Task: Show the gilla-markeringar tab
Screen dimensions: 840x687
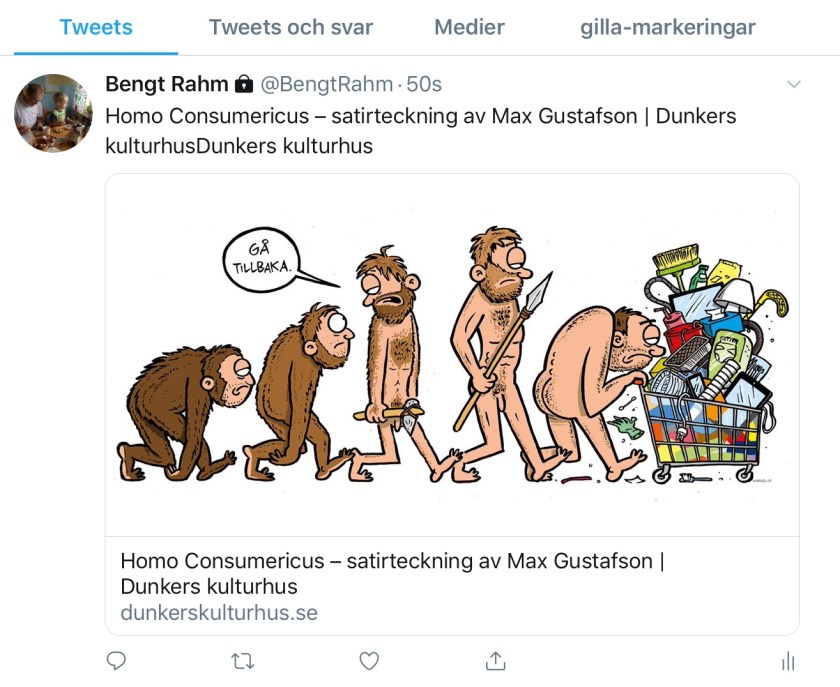Action: pos(668,28)
